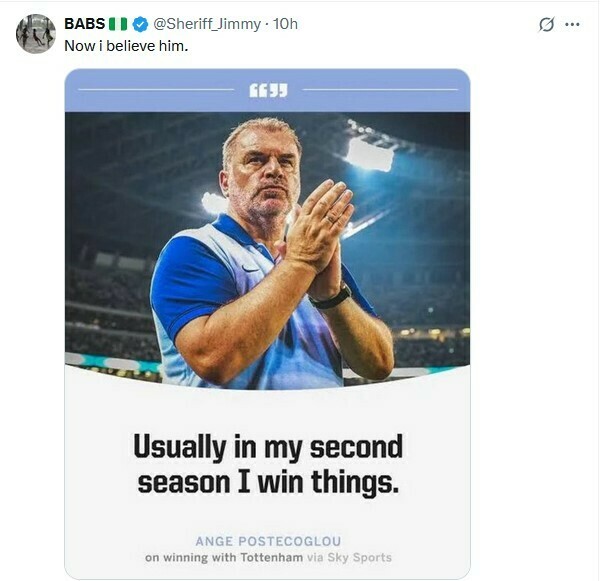Click the BABS display name
The height and width of the screenshot is (581, 600).
pos(84,23)
